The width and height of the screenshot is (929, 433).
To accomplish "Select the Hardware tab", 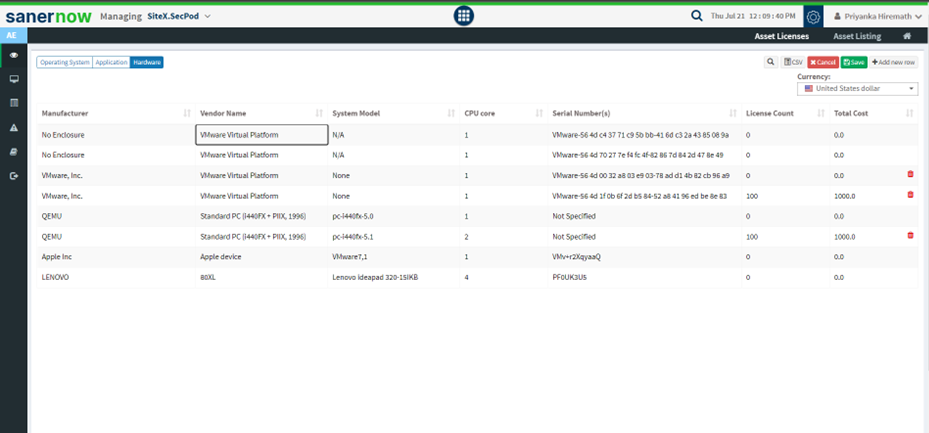I will pos(147,62).
